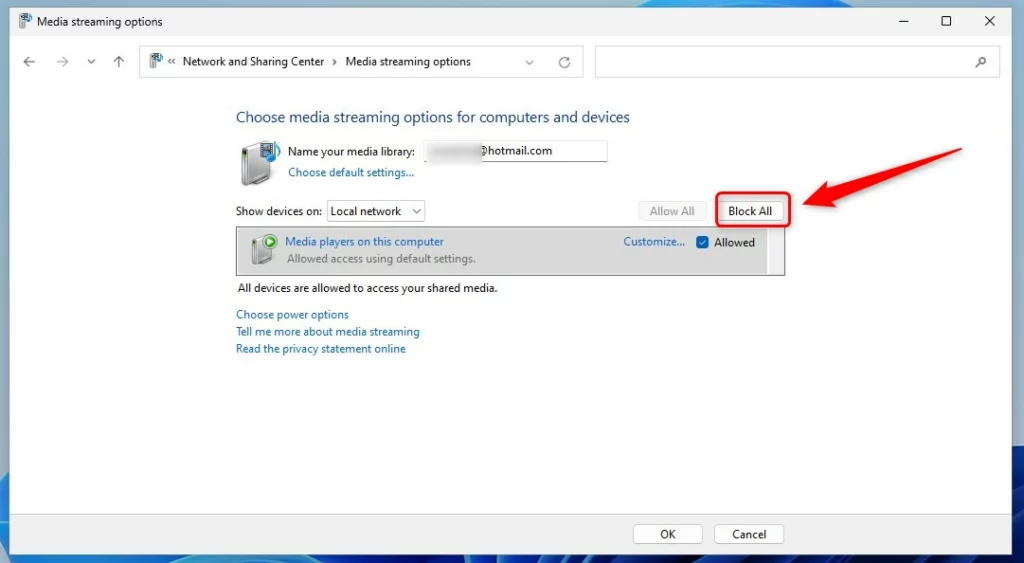
Task: Click Media streaming options breadcrumb
Action: tap(408, 61)
